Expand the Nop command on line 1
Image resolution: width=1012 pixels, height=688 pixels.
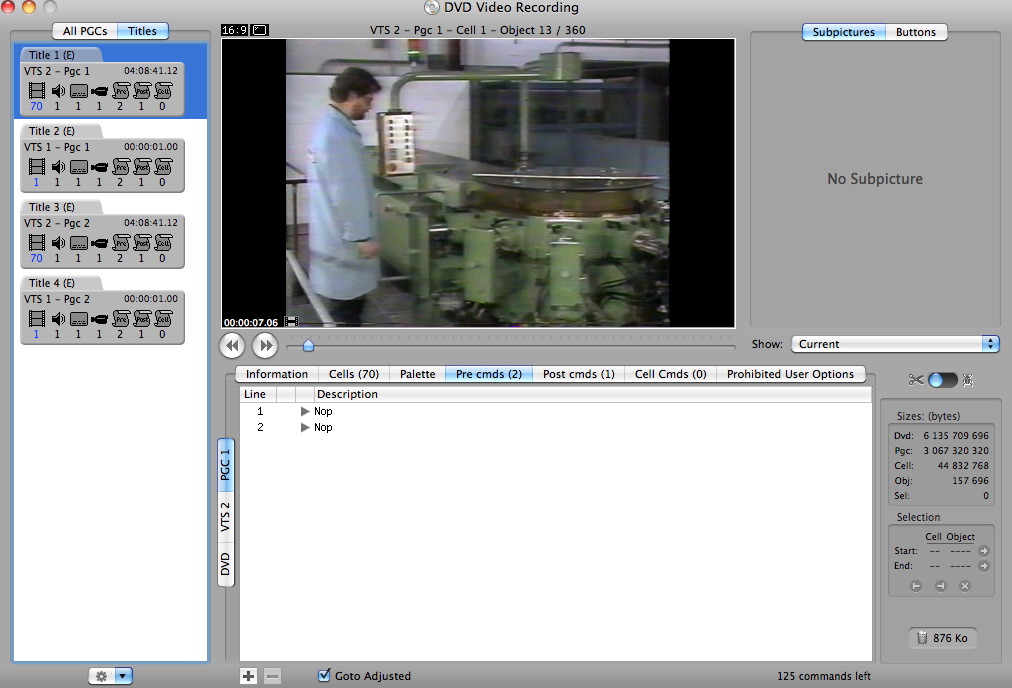(x=305, y=411)
